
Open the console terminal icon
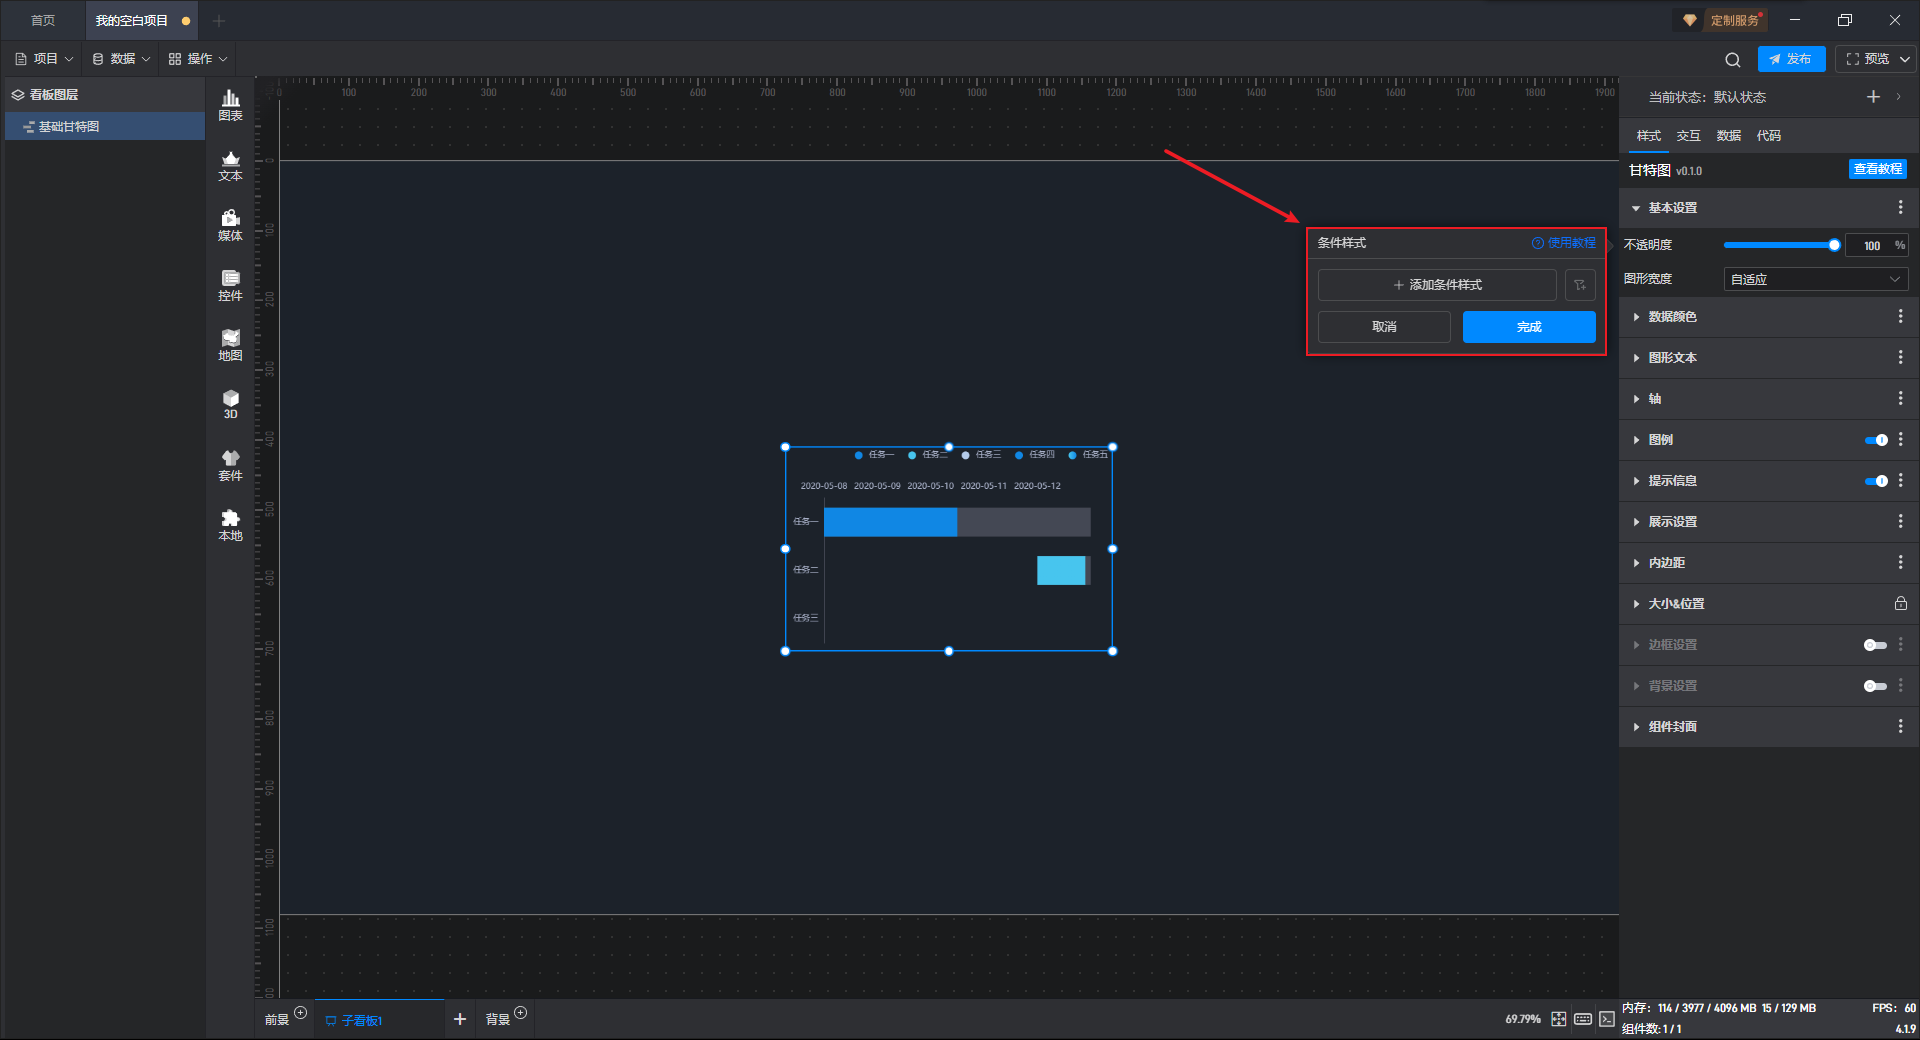tap(1607, 1019)
